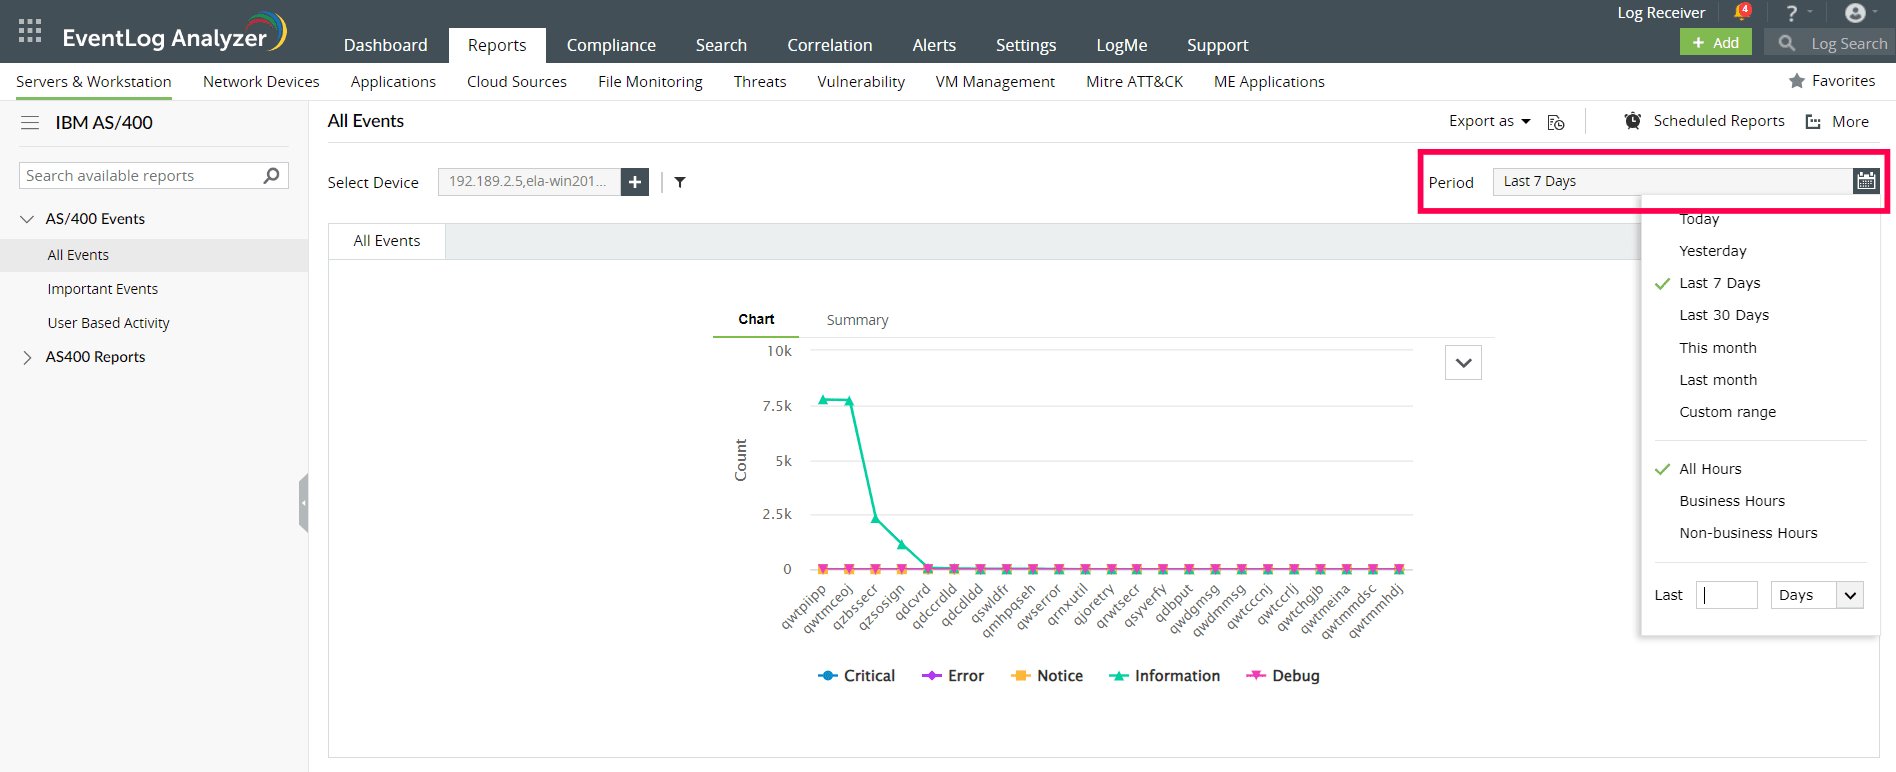Select Business Hours option

pyautogui.click(x=1732, y=501)
